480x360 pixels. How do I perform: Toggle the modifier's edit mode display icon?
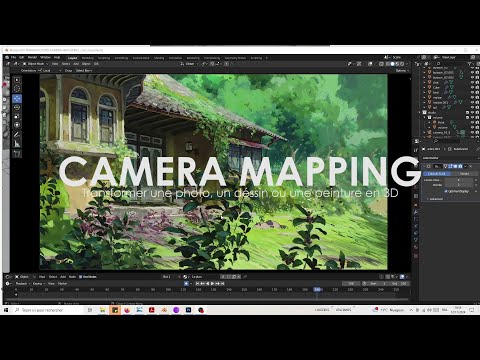tap(450, 166)
